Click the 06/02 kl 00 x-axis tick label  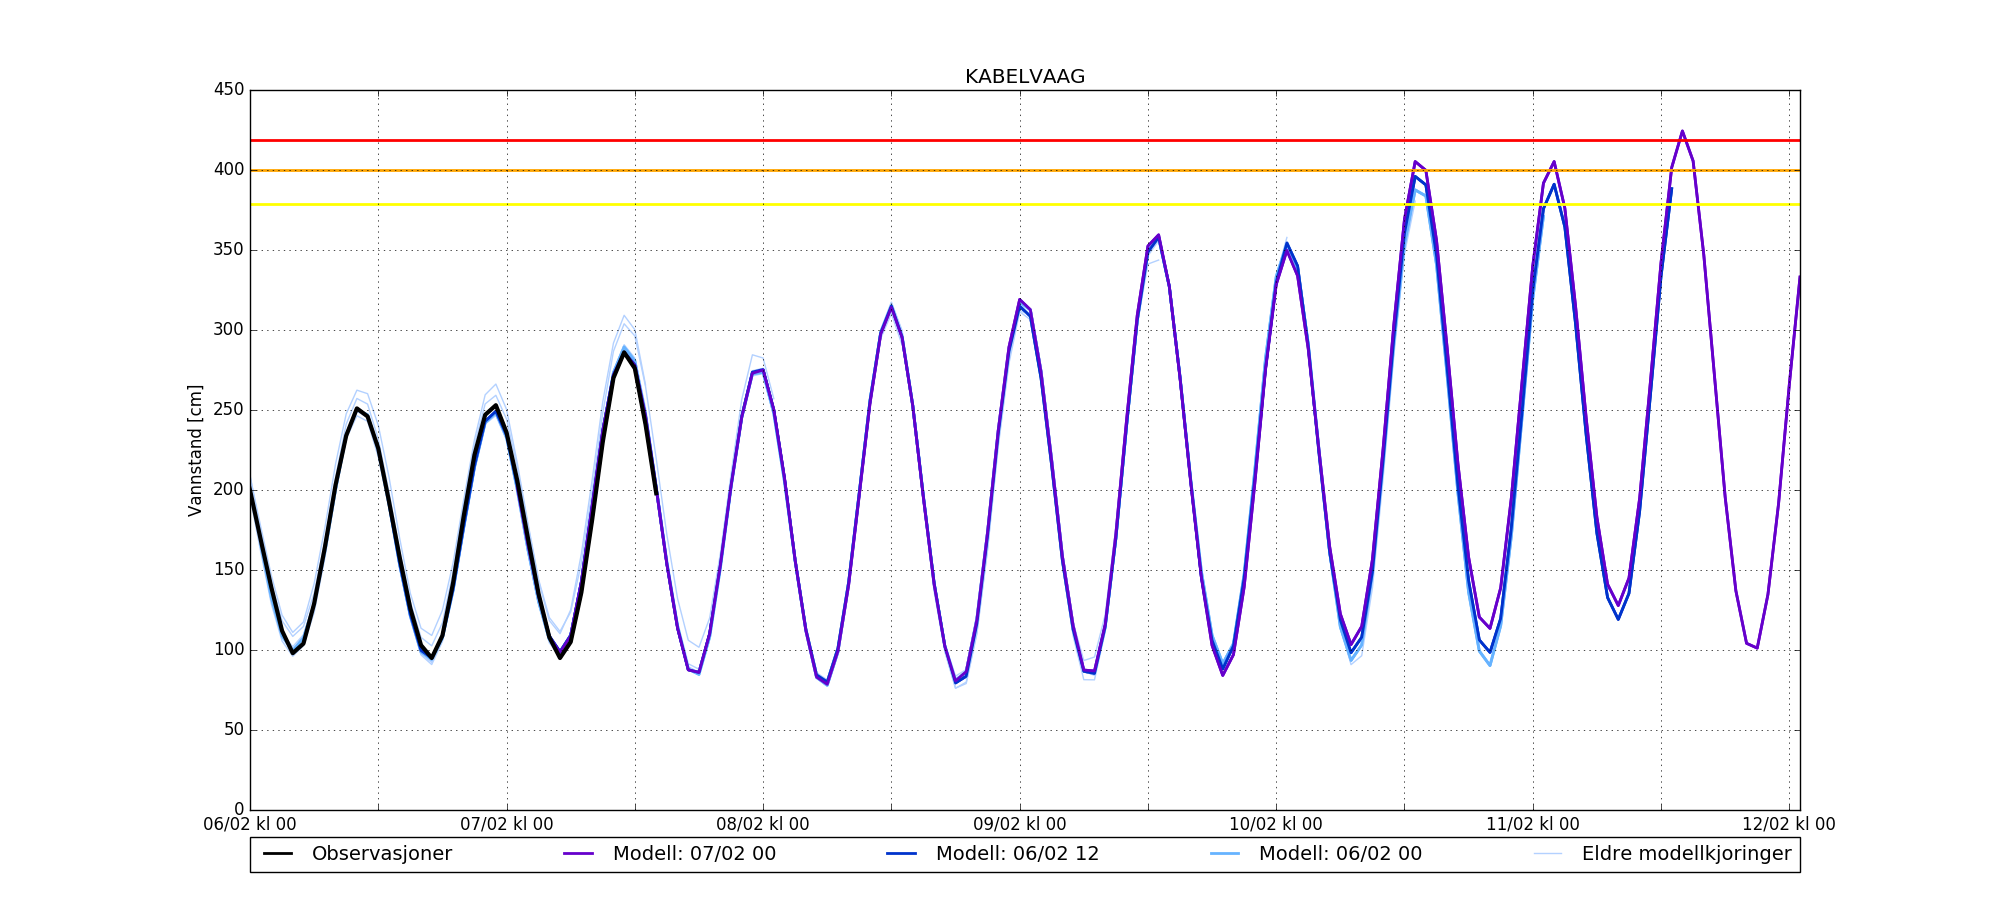point(250,825)
